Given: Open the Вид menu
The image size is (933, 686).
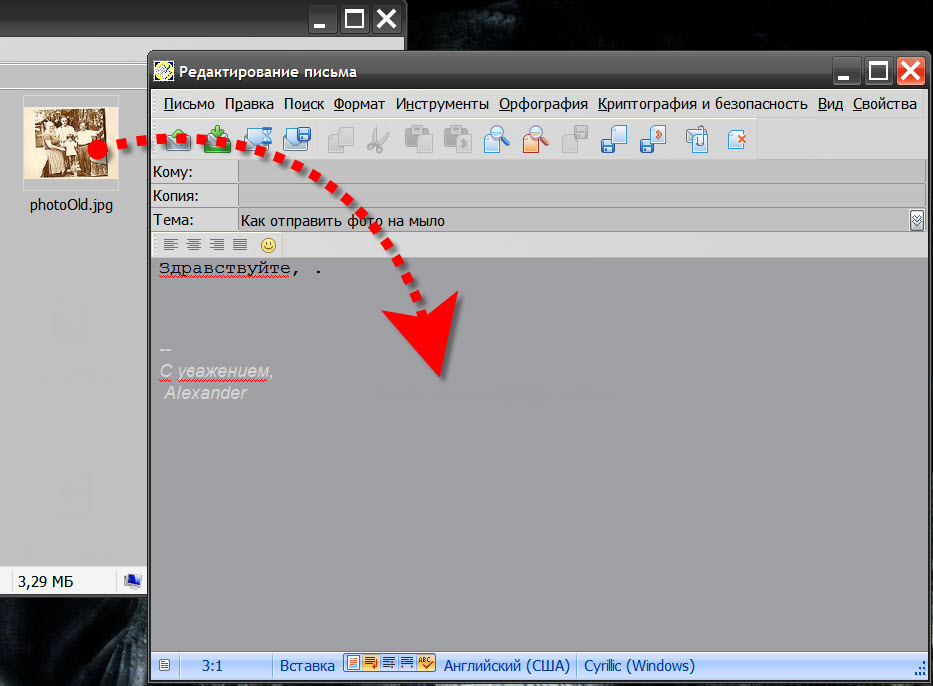Looking at the screenshot, I should pos(830,104).
